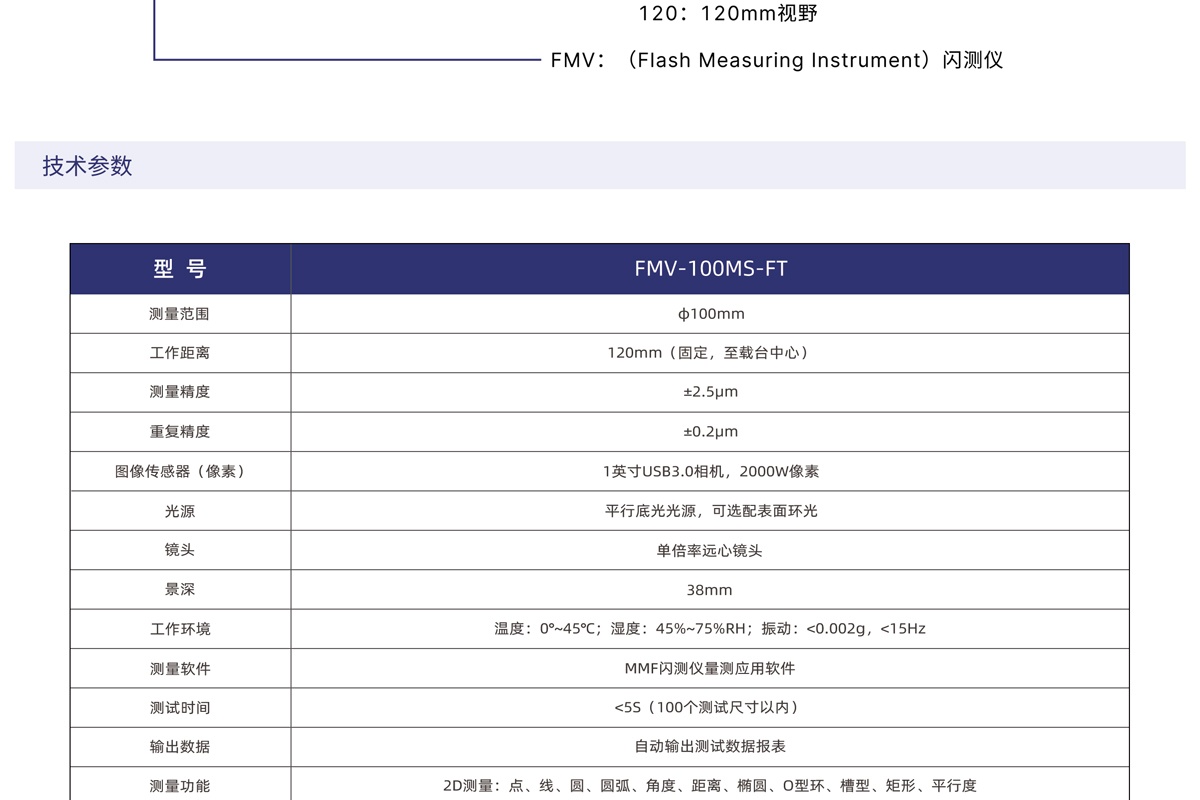
Task: Select the '测量范围' row label
Action: coord(180,314)
